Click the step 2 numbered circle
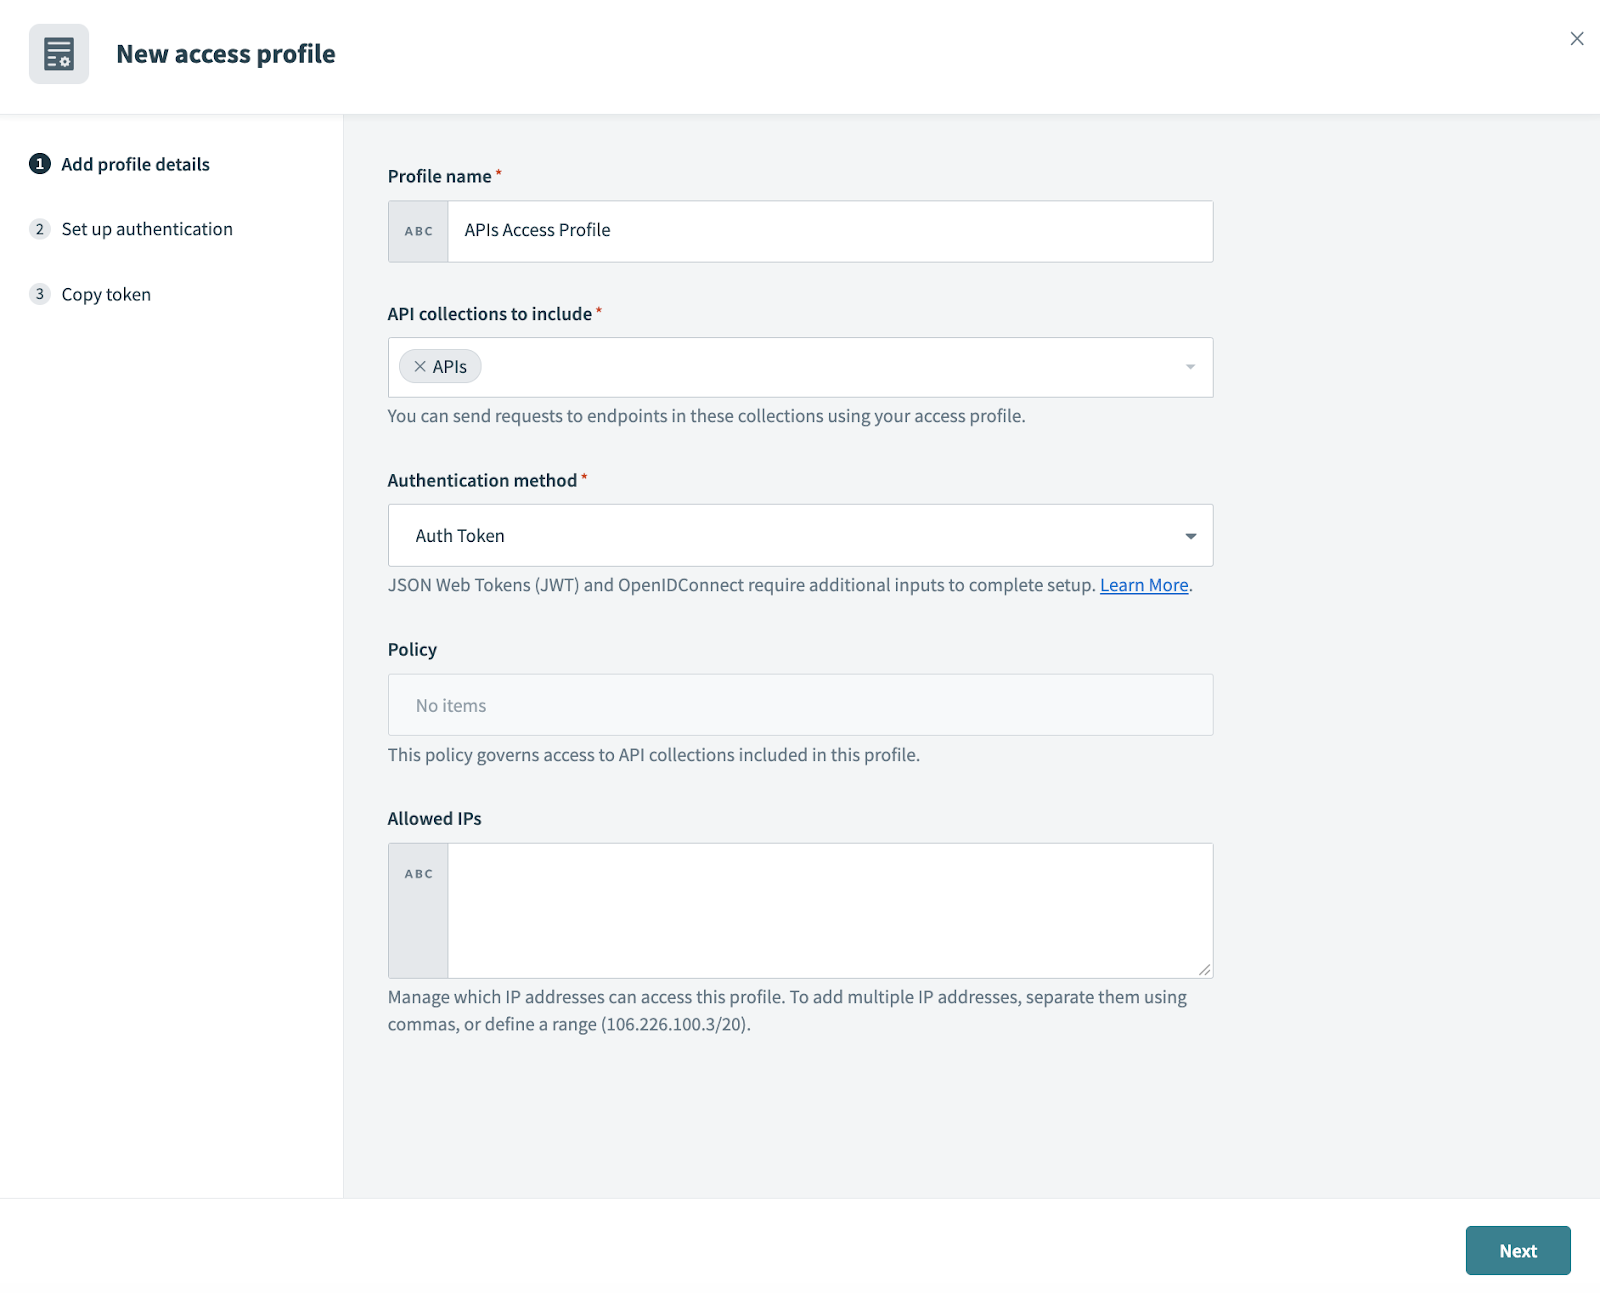 click(x=39, y=228)
